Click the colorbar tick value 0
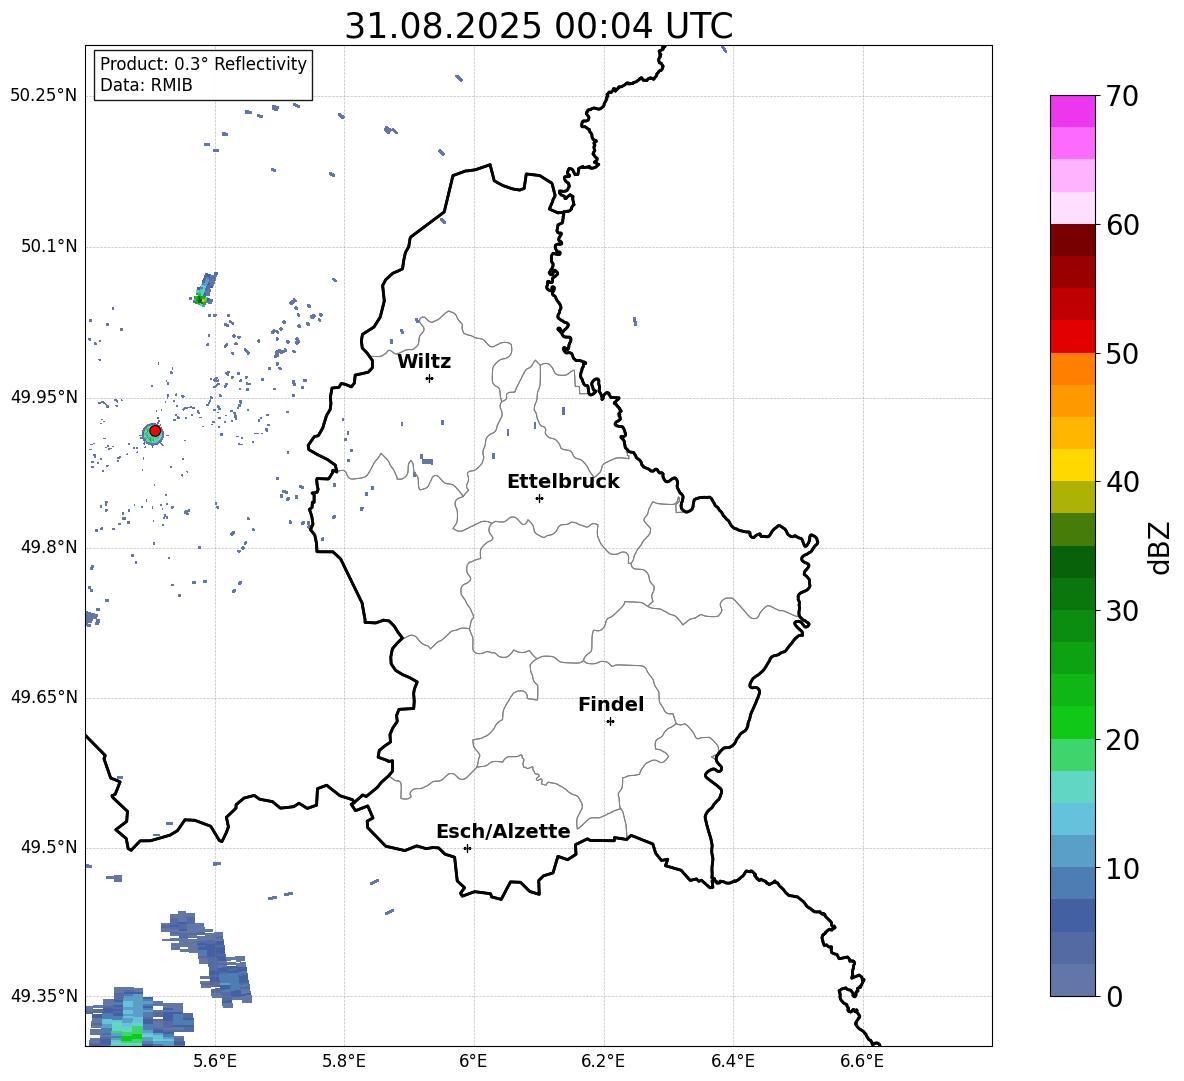This screenshot has width=1184, height=1081. point(1114,997)
